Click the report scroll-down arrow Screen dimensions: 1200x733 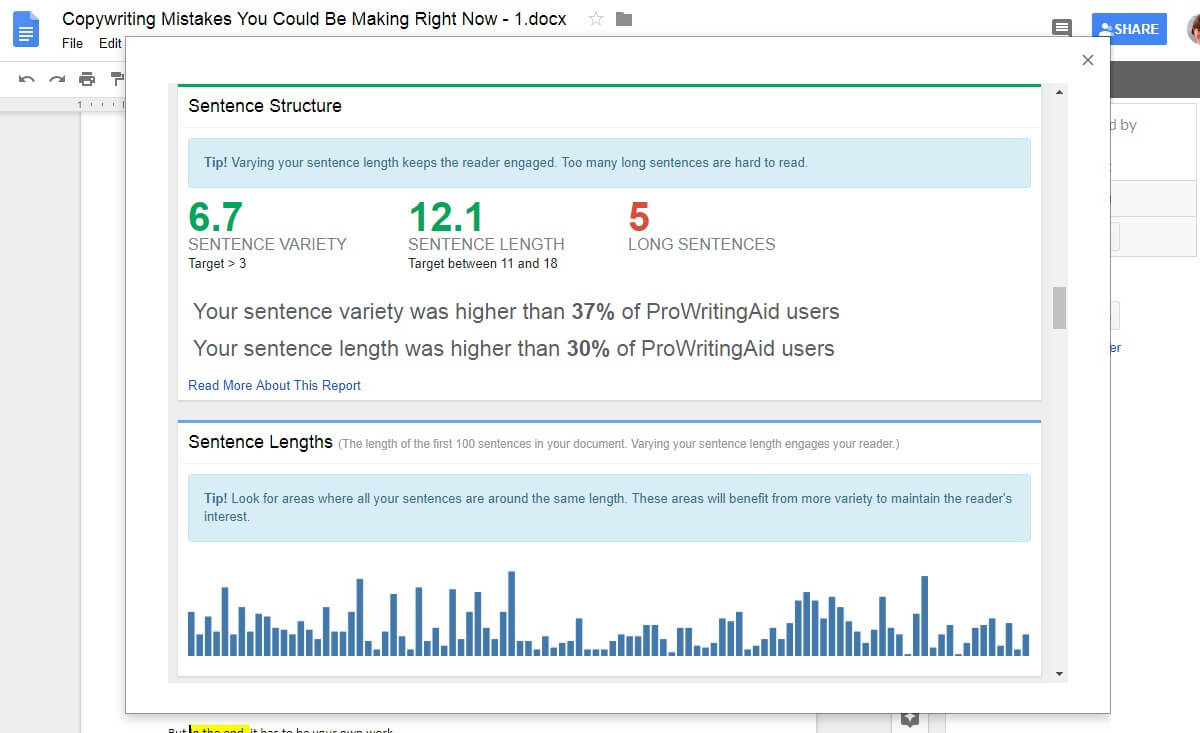(x=1059, y=674)
